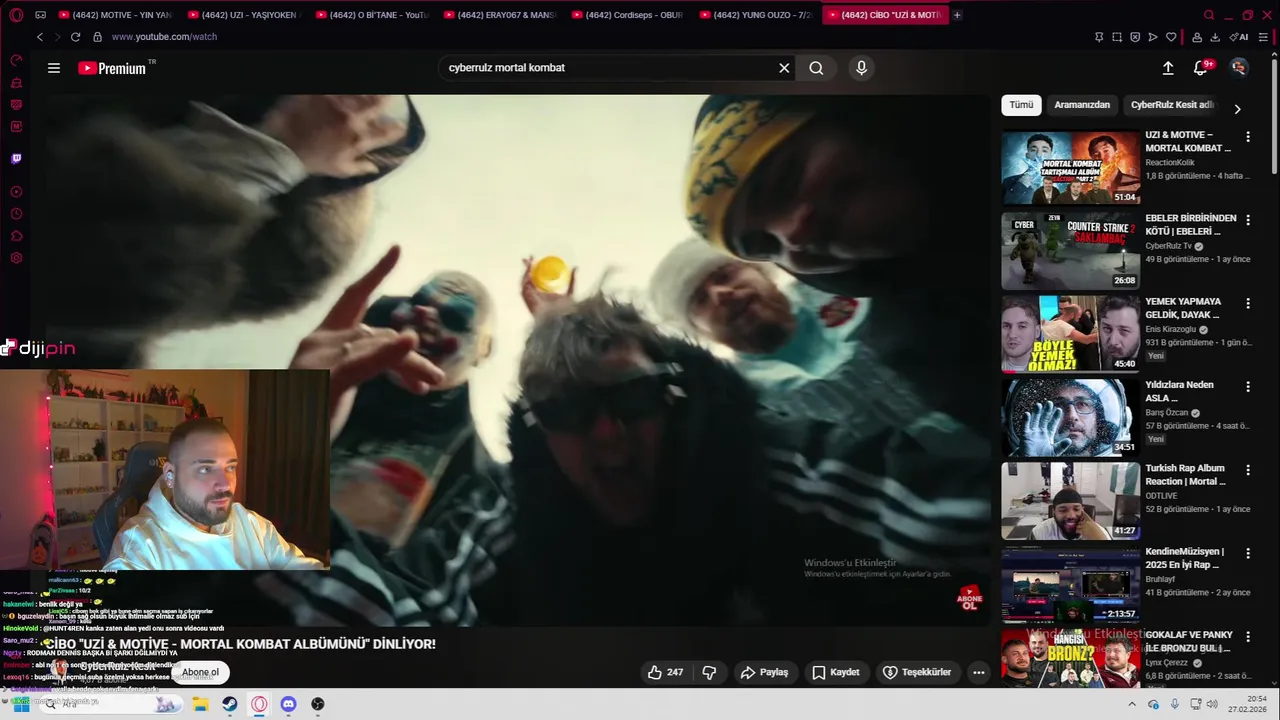Search by voice with microphone icon
The width and height of the screenshot is (1280, 720).
click(861, 68)
